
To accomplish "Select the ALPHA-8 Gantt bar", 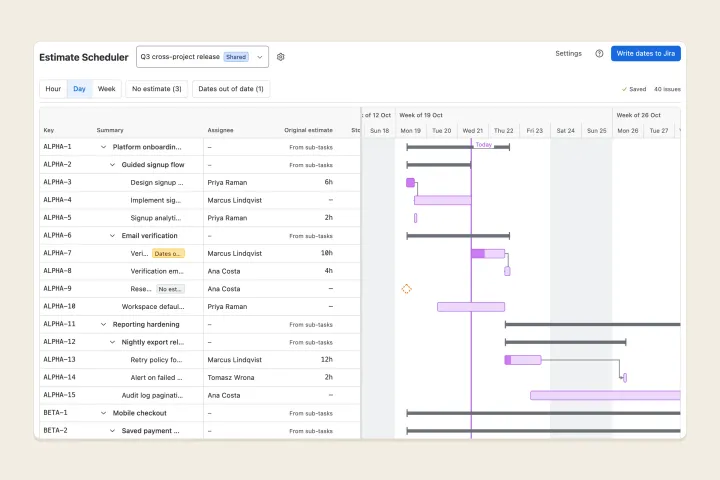I will coord(507,271).
